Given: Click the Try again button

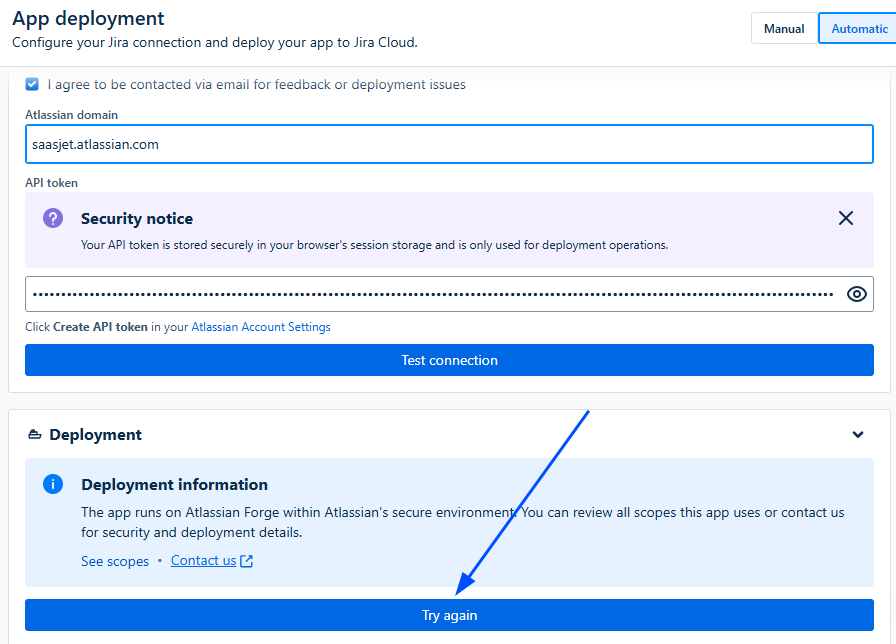Looking at the screenshot, I should pyautogui.click(x=449, y=616).
